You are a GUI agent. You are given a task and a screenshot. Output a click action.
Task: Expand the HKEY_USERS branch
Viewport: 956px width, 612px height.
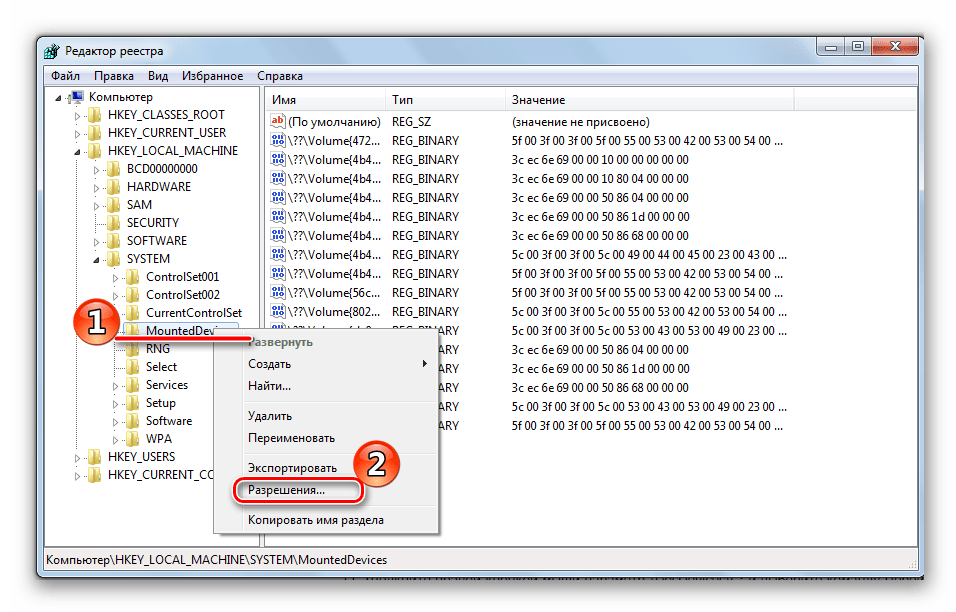point(79,457)
